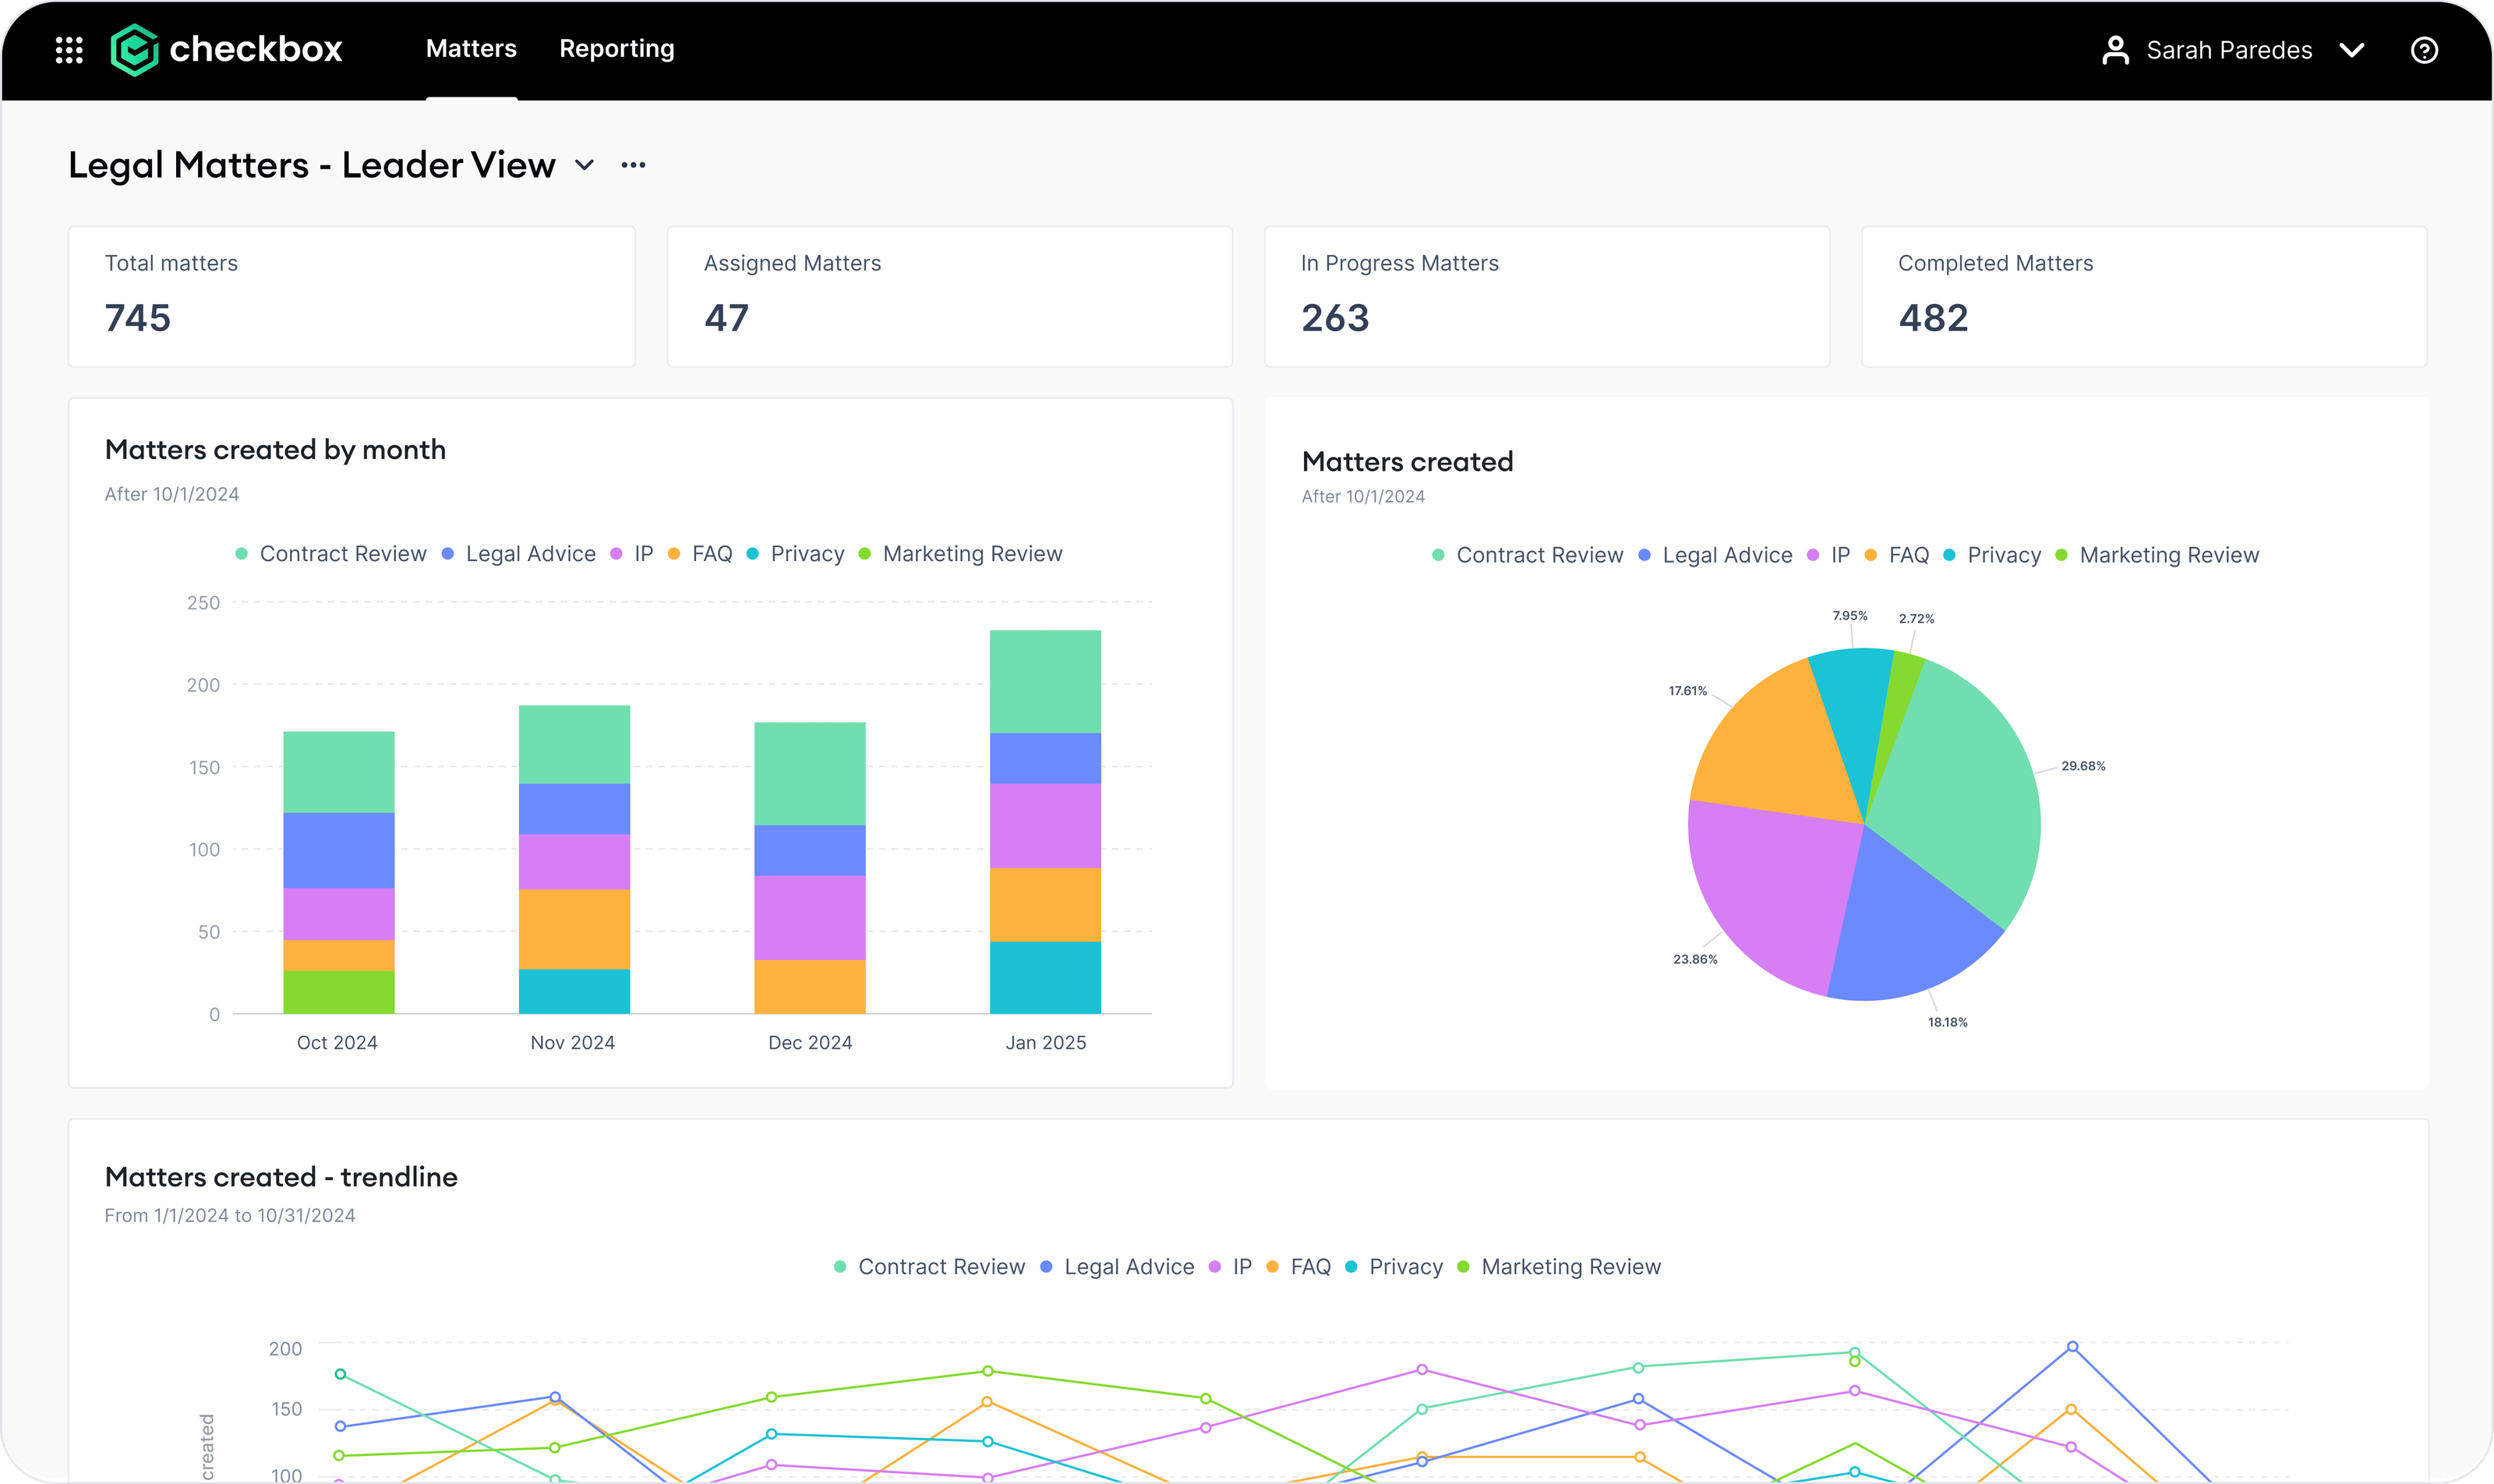2494x1484 pixels.
Task: Click the Jan 2025 Contract Review bar segment
Action: click(1045, 681)
